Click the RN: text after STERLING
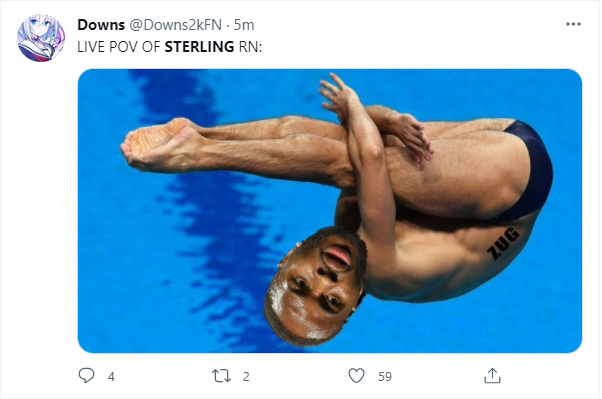 coord(250,47)
